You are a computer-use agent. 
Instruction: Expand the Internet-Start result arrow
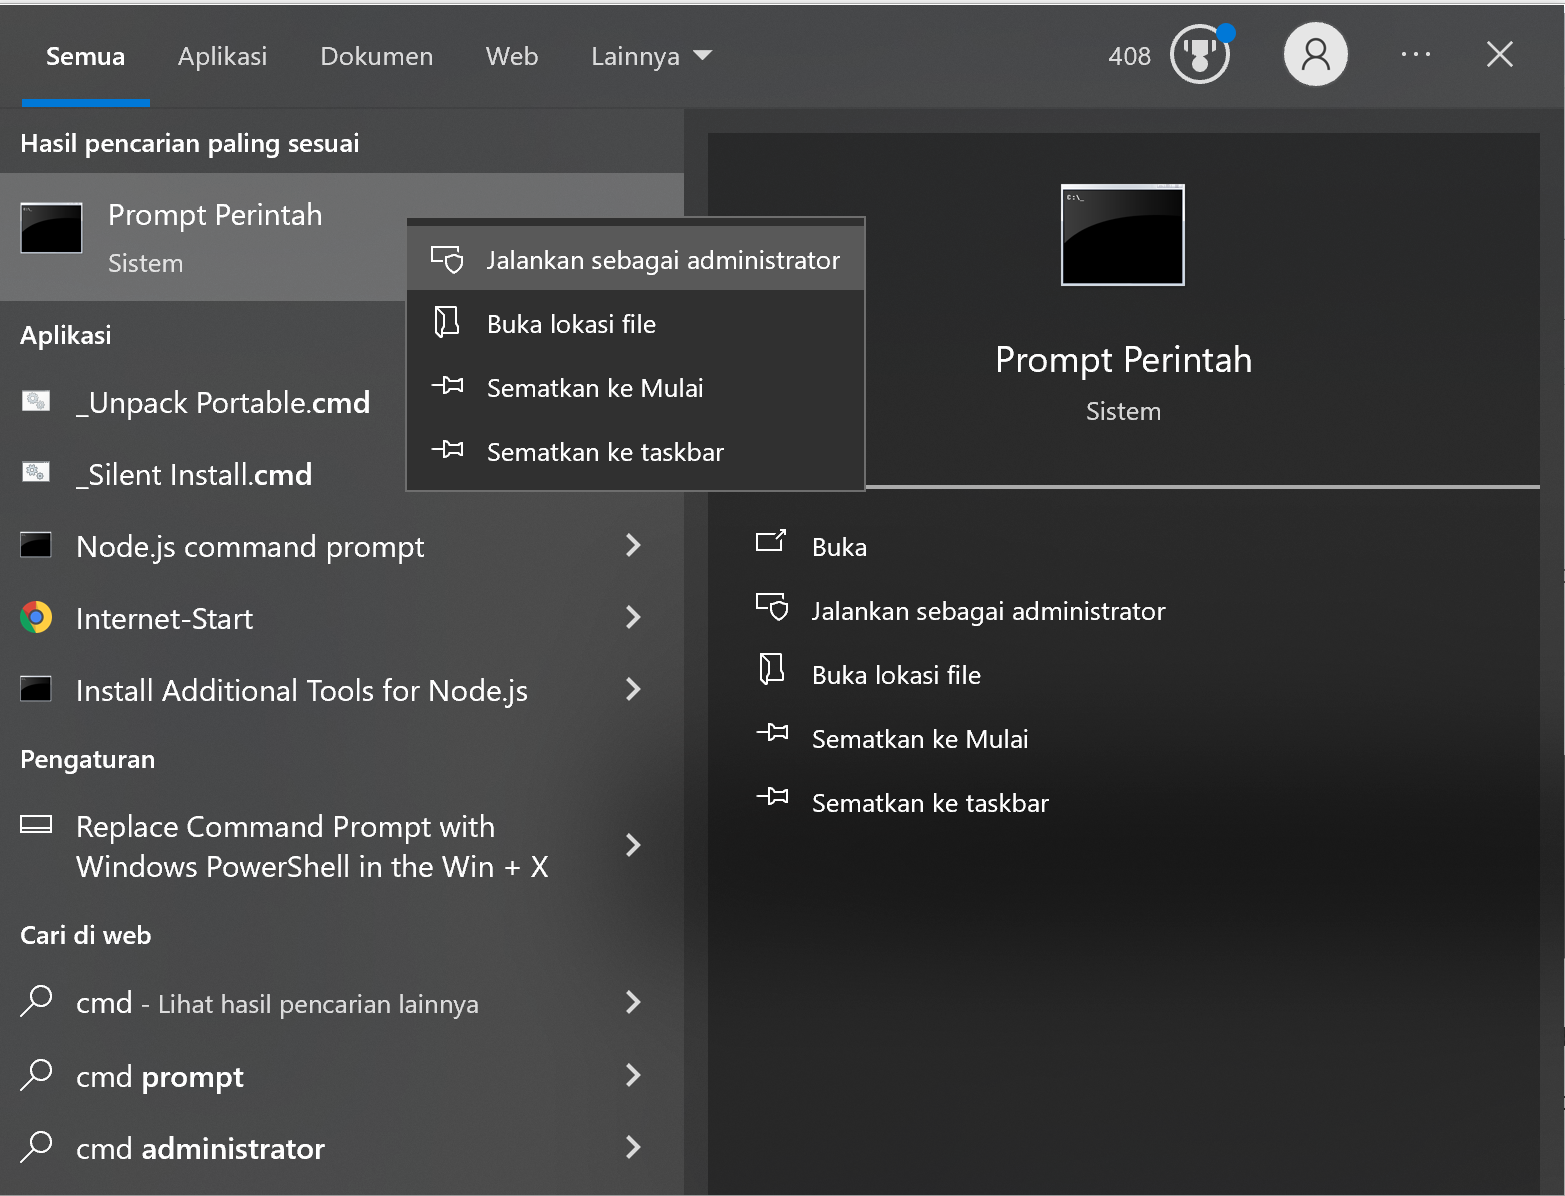pyautogui.click(x=633, y=617)
